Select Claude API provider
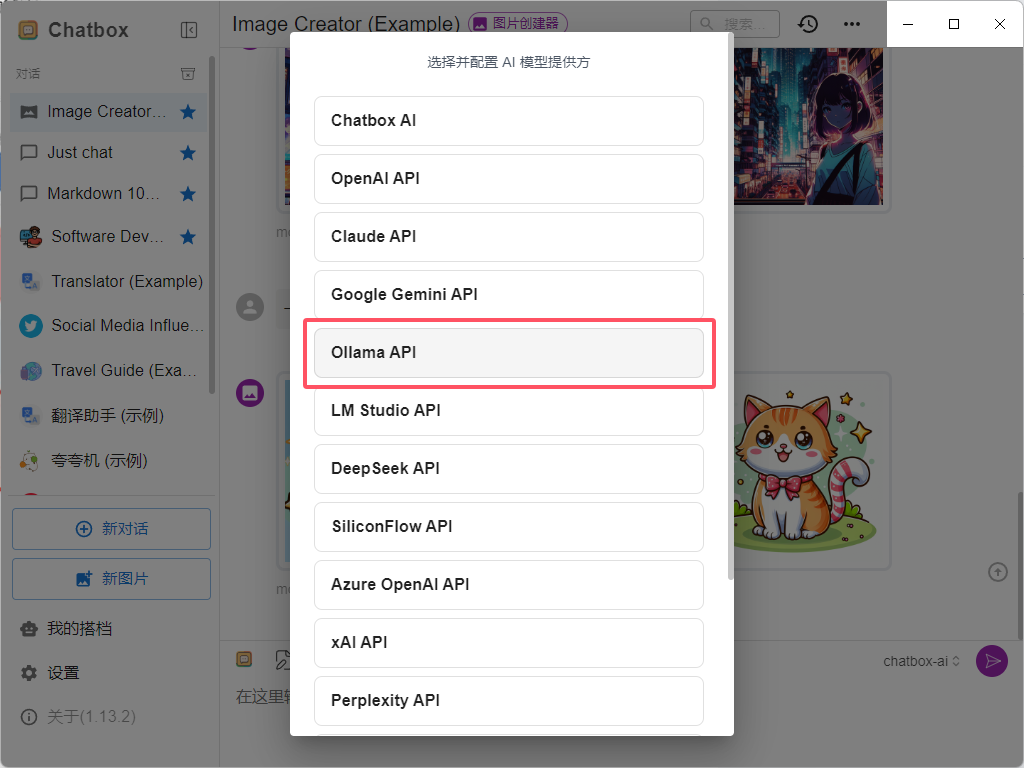1024x768 pixels. pos(508,236)
